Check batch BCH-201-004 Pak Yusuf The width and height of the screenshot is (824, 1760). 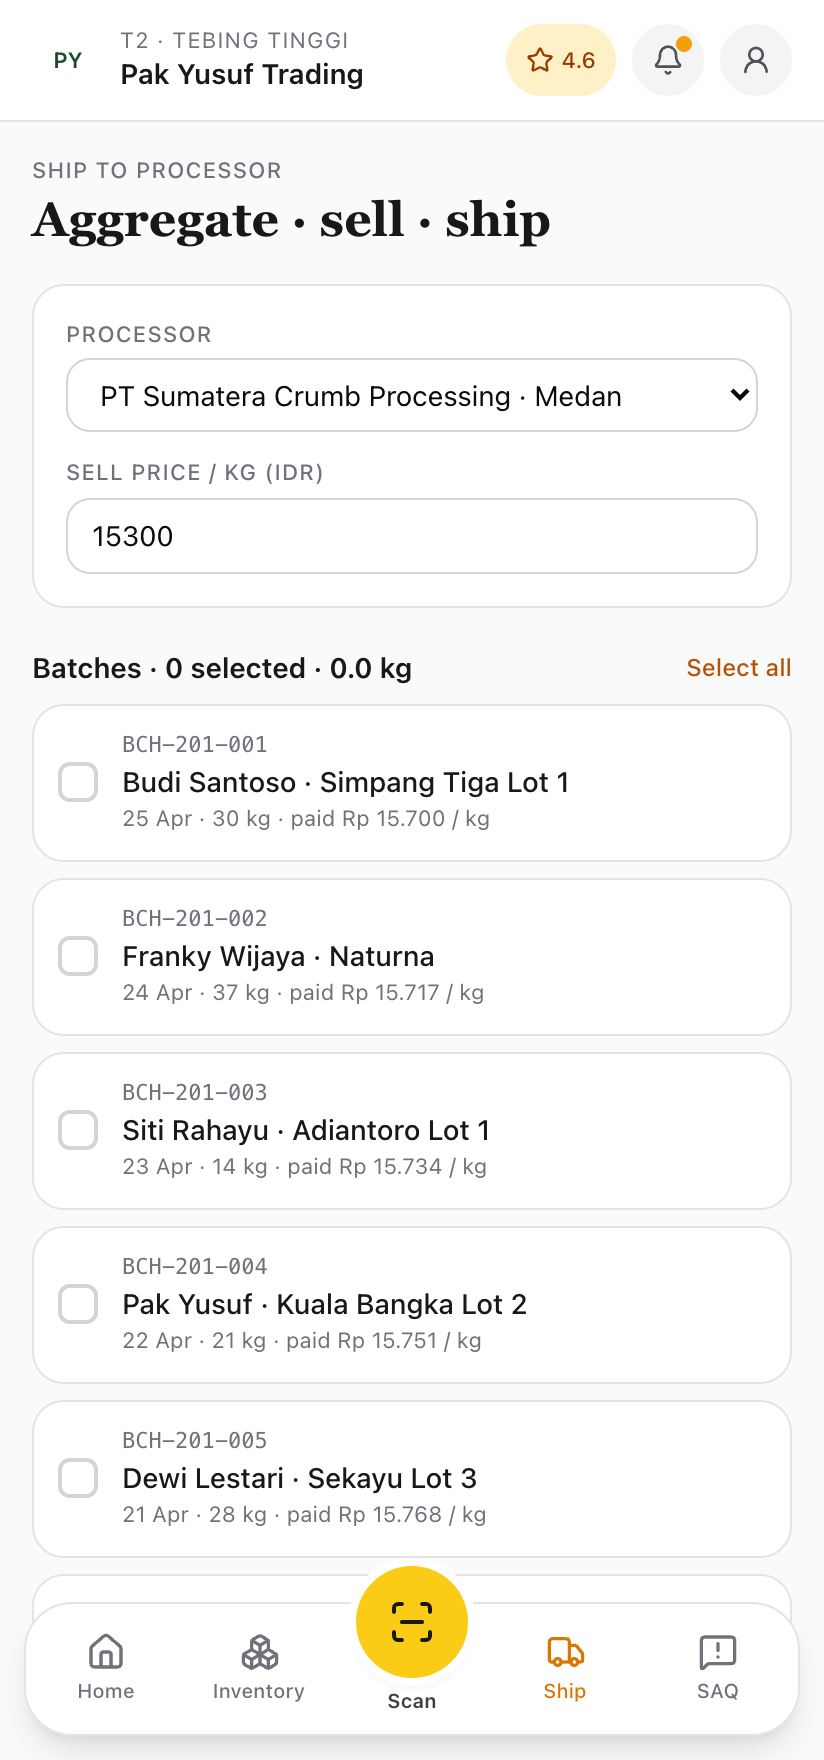point(78,1304)
